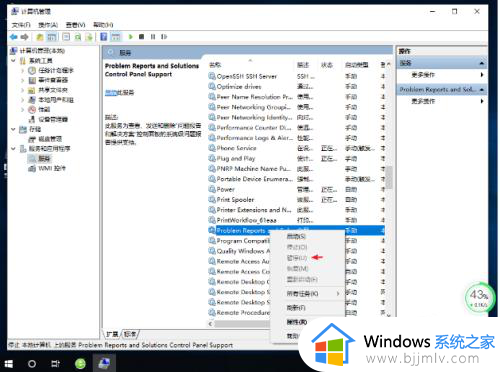Pause the service with the pause icon

[x=153, y=37]
